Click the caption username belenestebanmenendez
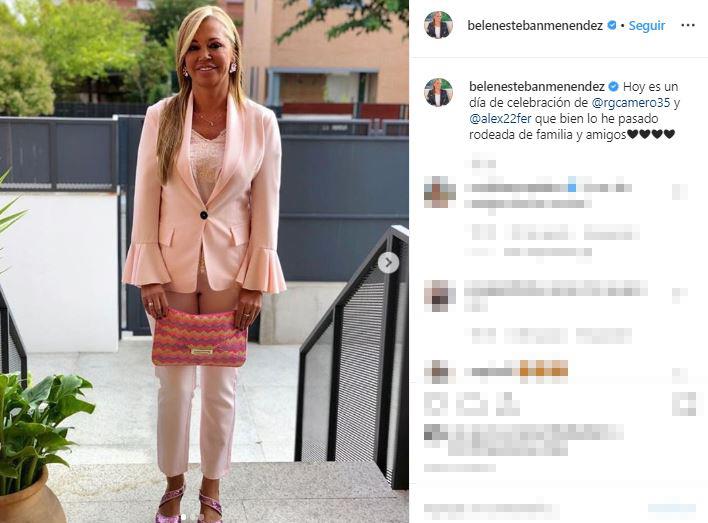Viewport: 708px width, 523px height. 537,86
